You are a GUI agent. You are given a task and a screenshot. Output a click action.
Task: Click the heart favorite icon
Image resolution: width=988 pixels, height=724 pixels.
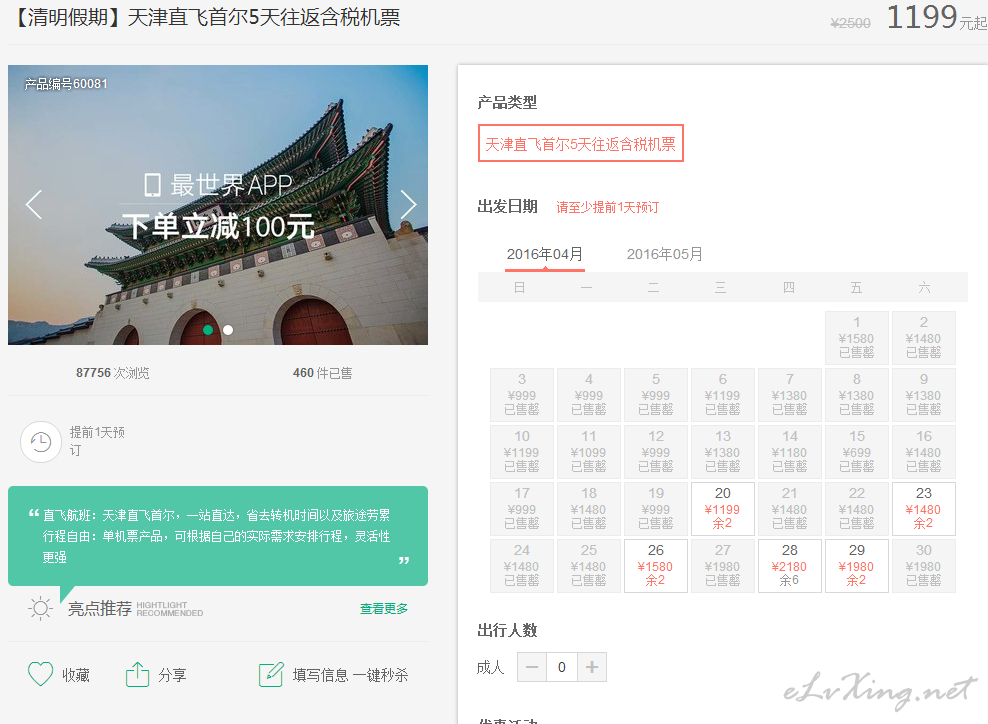pos(40,674)
